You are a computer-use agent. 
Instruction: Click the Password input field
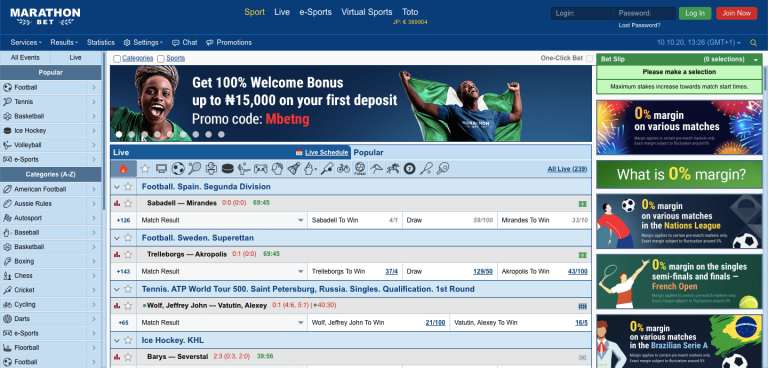coord(645,13)
